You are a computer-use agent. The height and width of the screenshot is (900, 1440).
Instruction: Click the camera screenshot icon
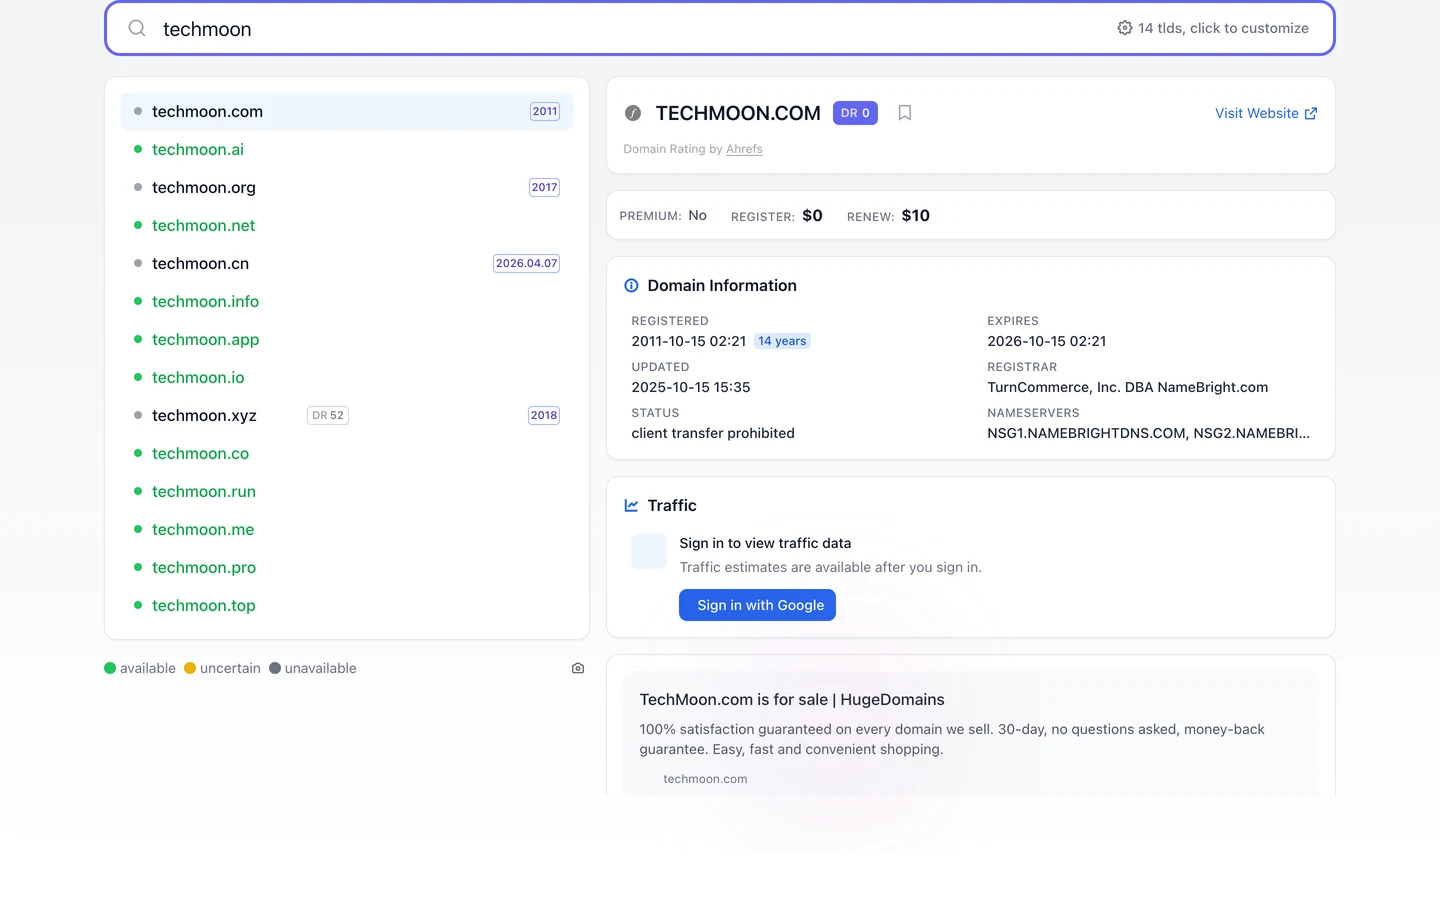pyautogui.click(x=578, y=668)
